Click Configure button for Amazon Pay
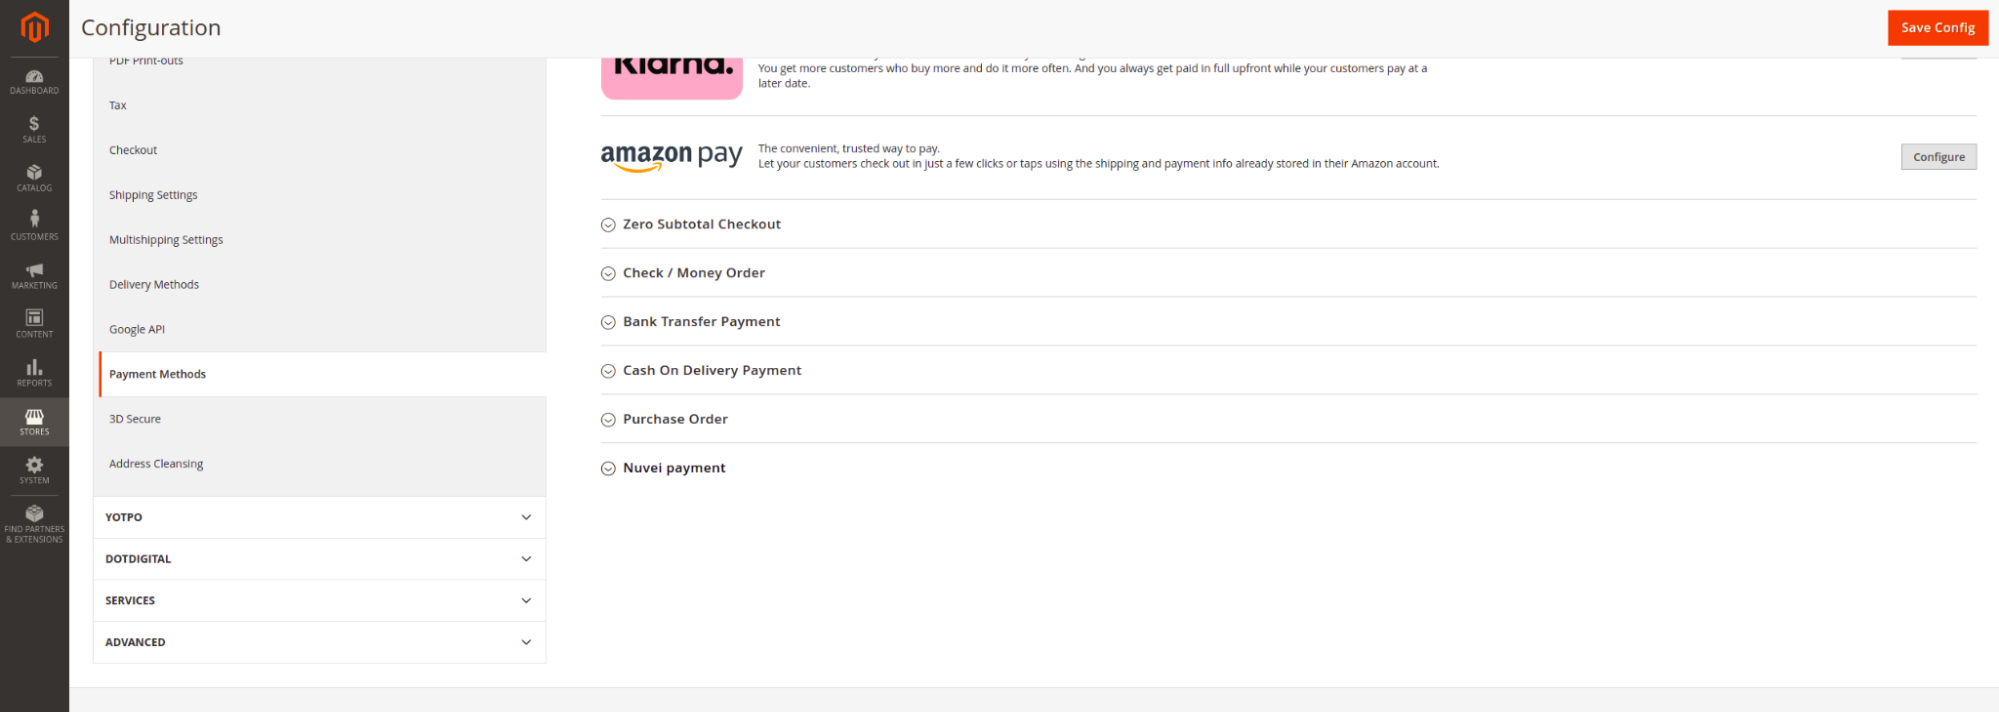This screenshot has width=1999, height=712. click(1938, 157)
